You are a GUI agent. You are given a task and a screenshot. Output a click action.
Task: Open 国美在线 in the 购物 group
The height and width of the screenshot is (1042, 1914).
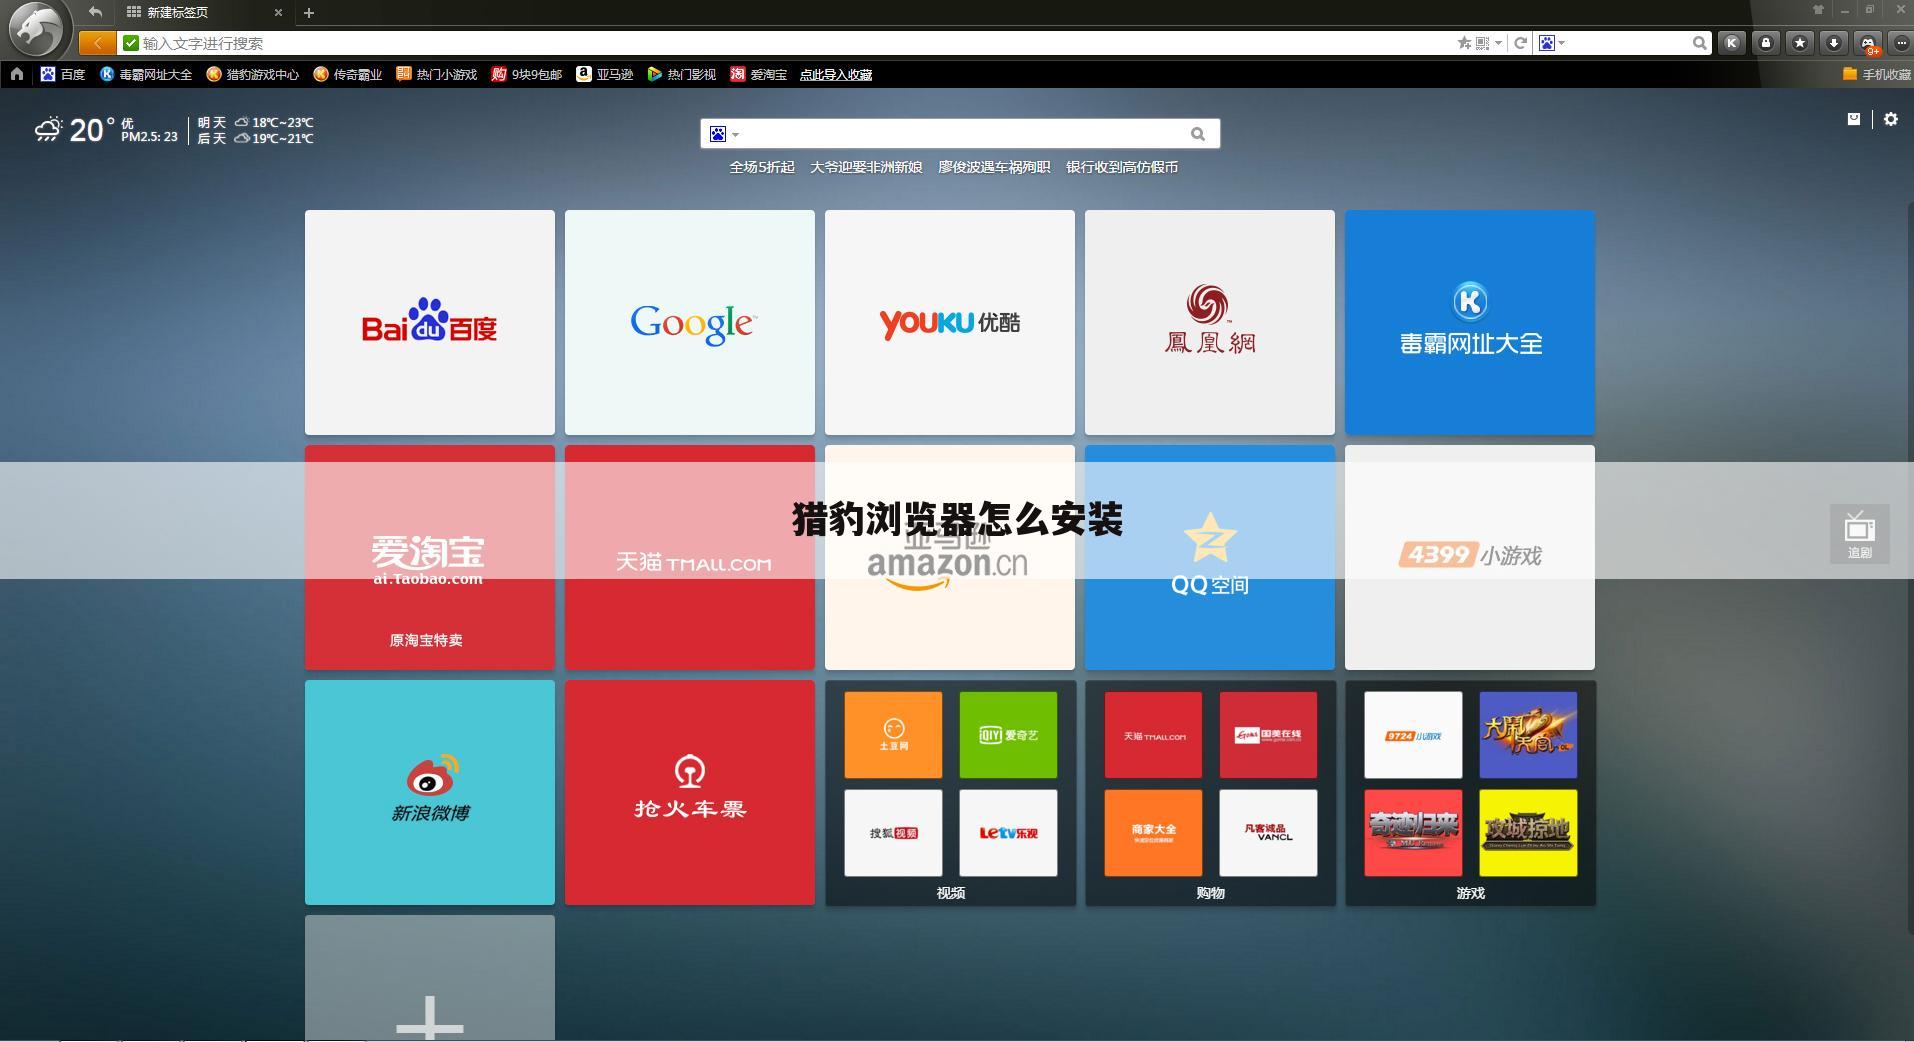[1268, 735]
